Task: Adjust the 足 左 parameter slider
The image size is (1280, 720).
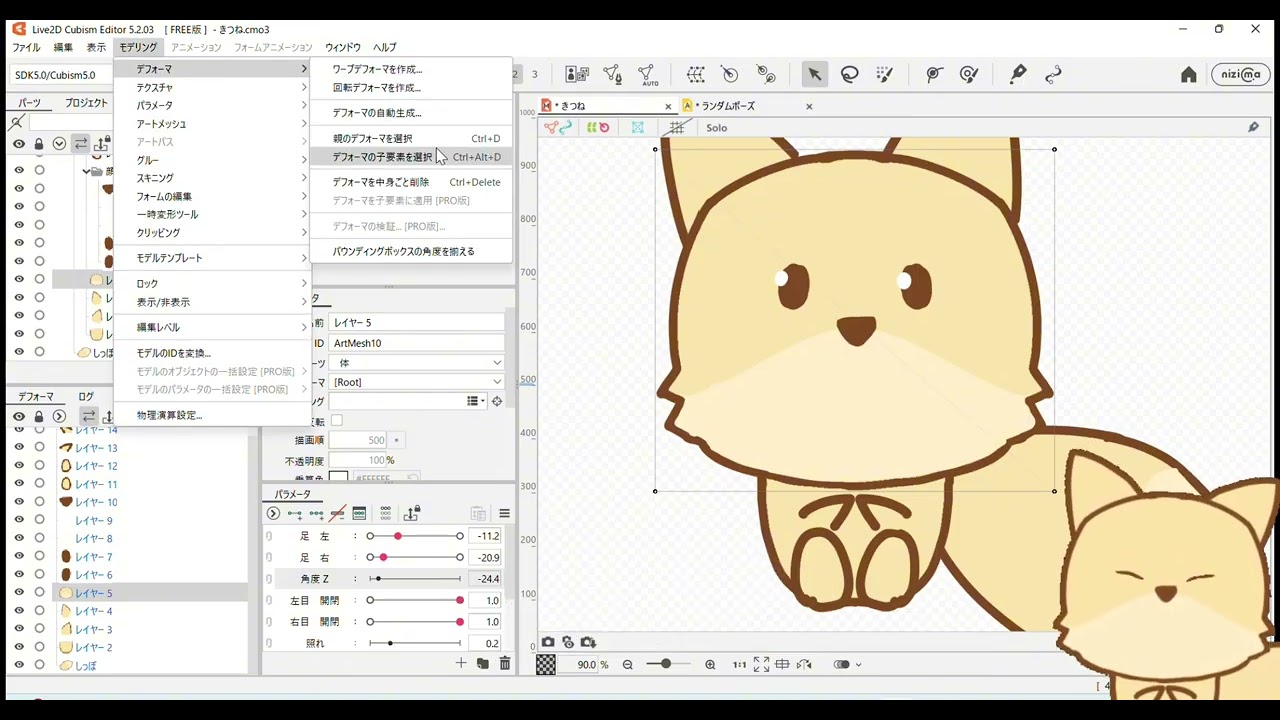Action: tap(414, 536)
